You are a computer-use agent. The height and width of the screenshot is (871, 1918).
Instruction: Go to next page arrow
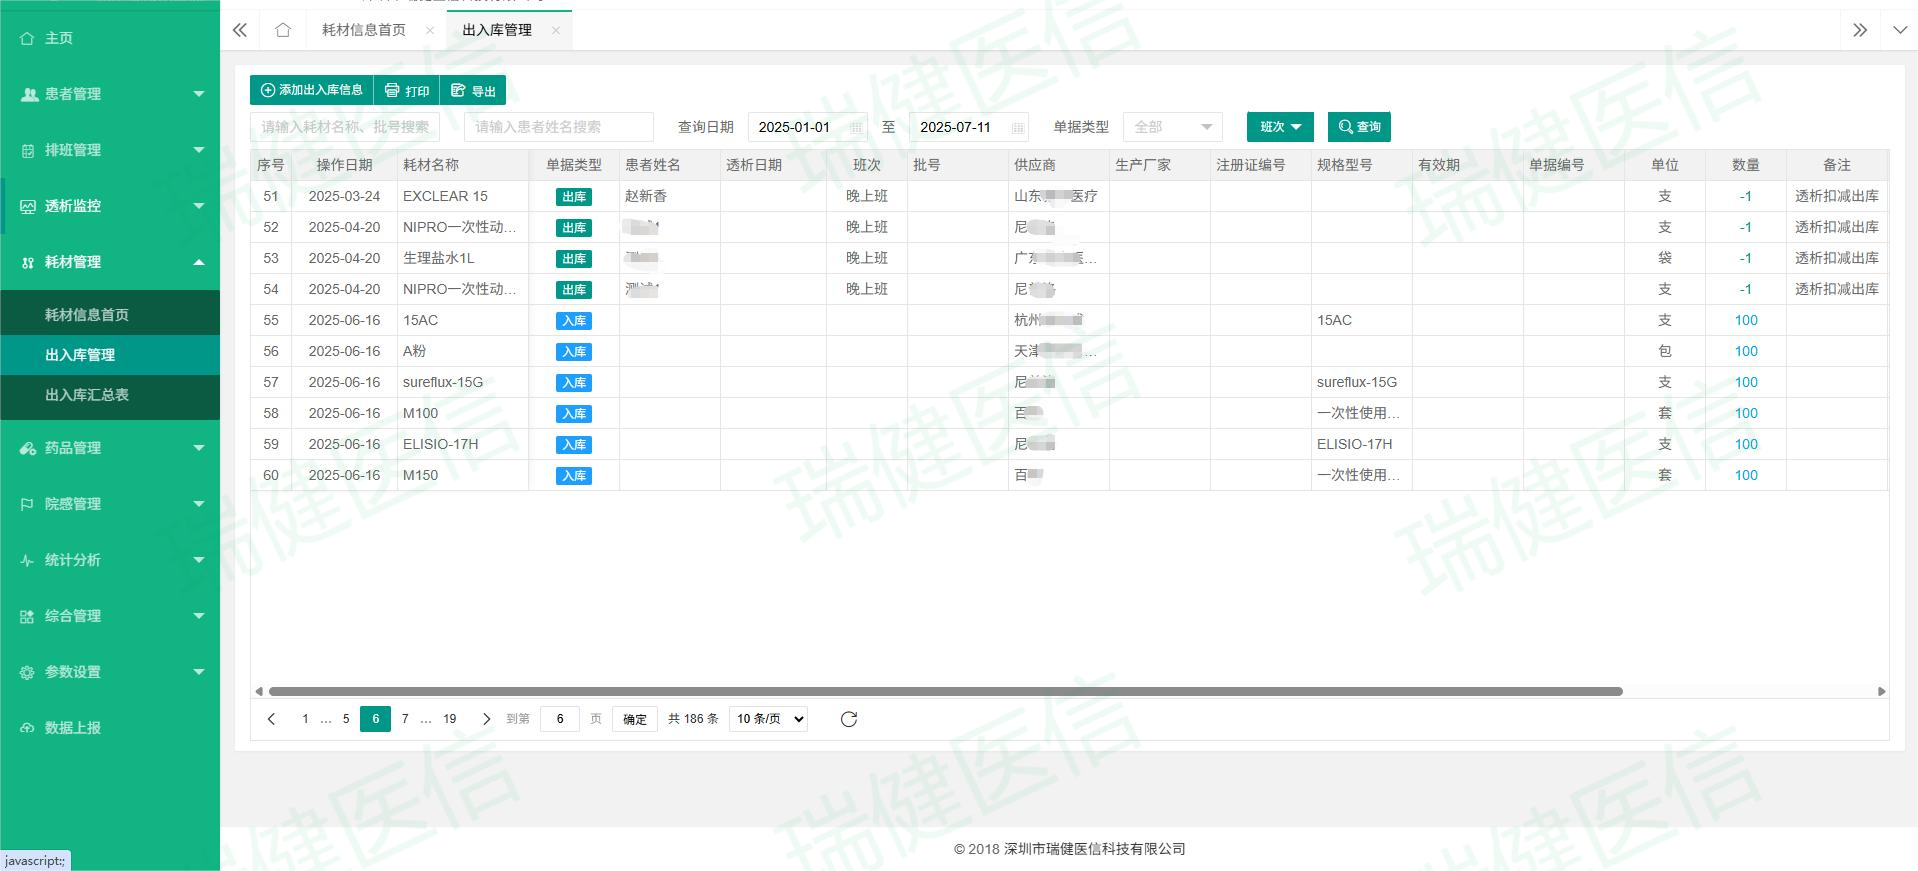point(487,719)
